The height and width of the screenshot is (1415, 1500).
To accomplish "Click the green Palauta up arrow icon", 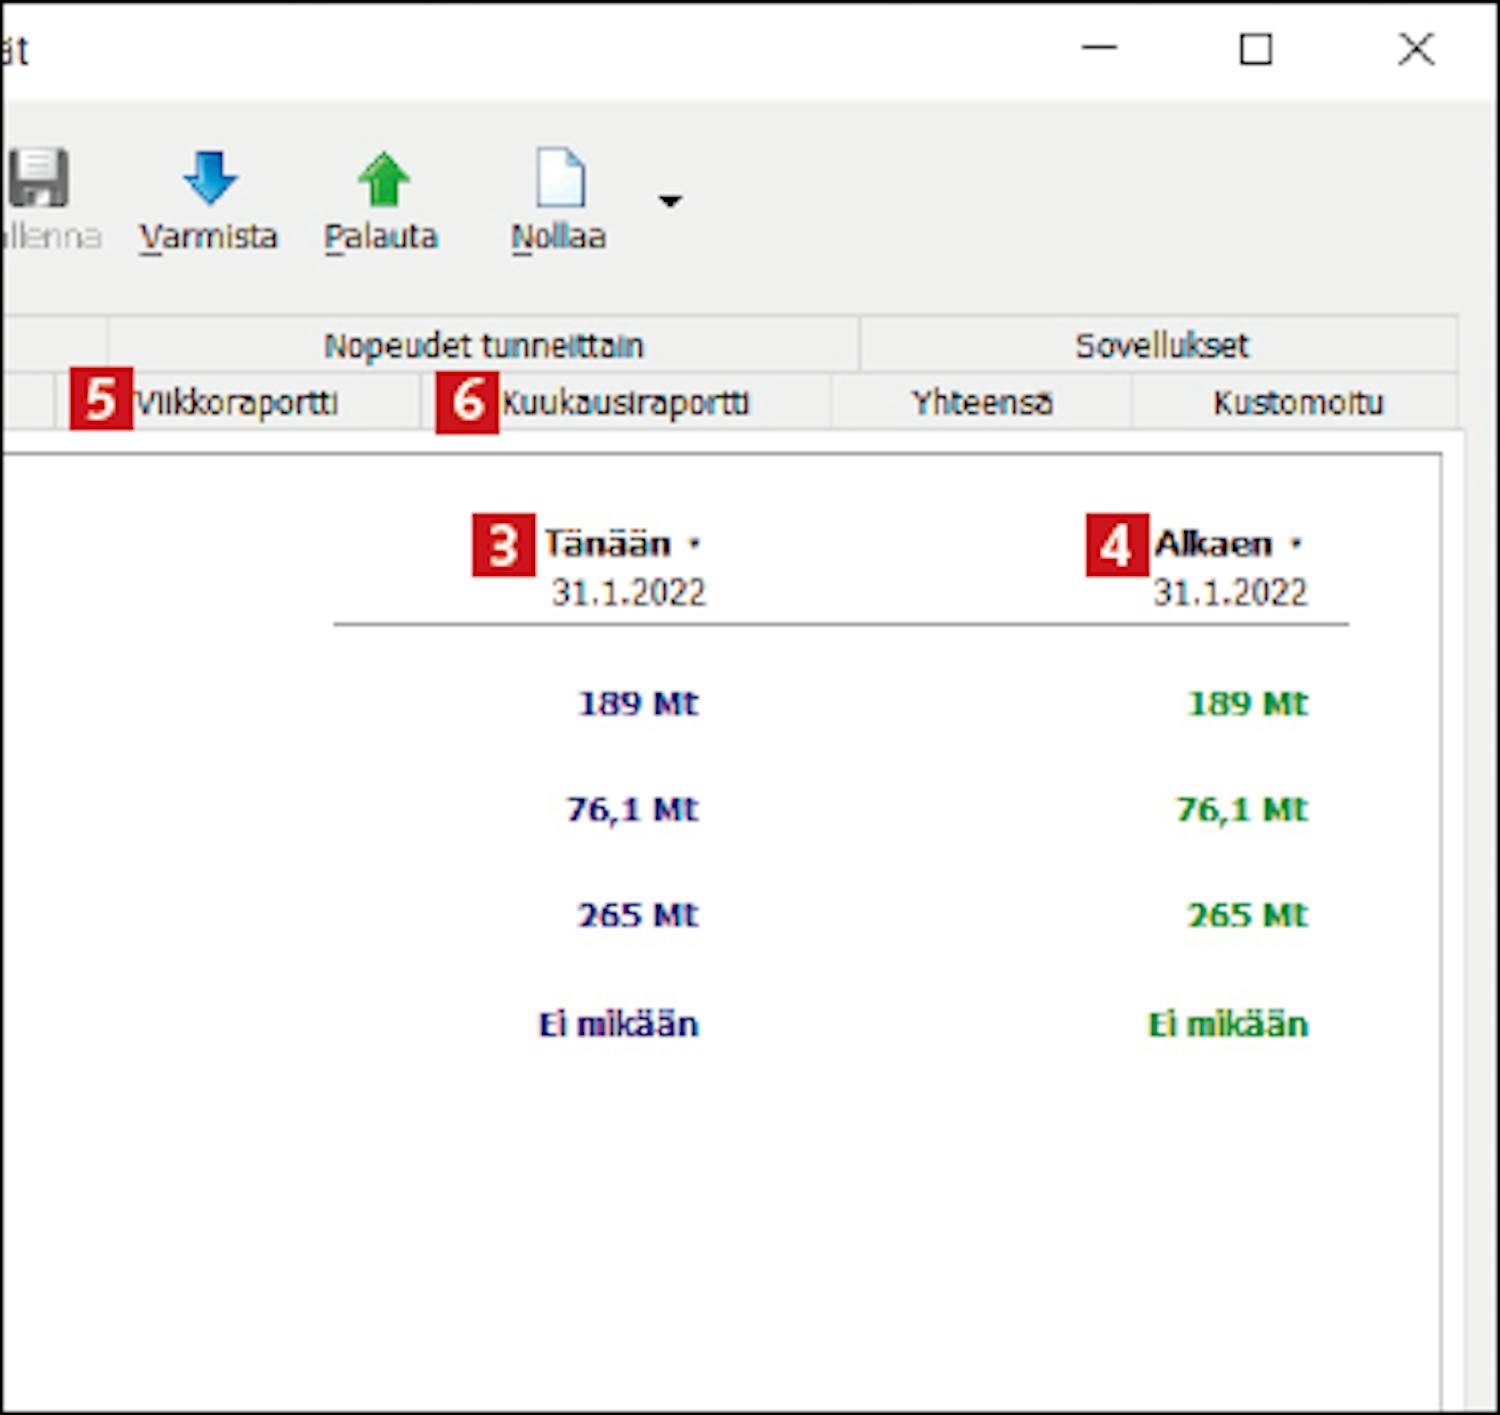I will 383,178.
